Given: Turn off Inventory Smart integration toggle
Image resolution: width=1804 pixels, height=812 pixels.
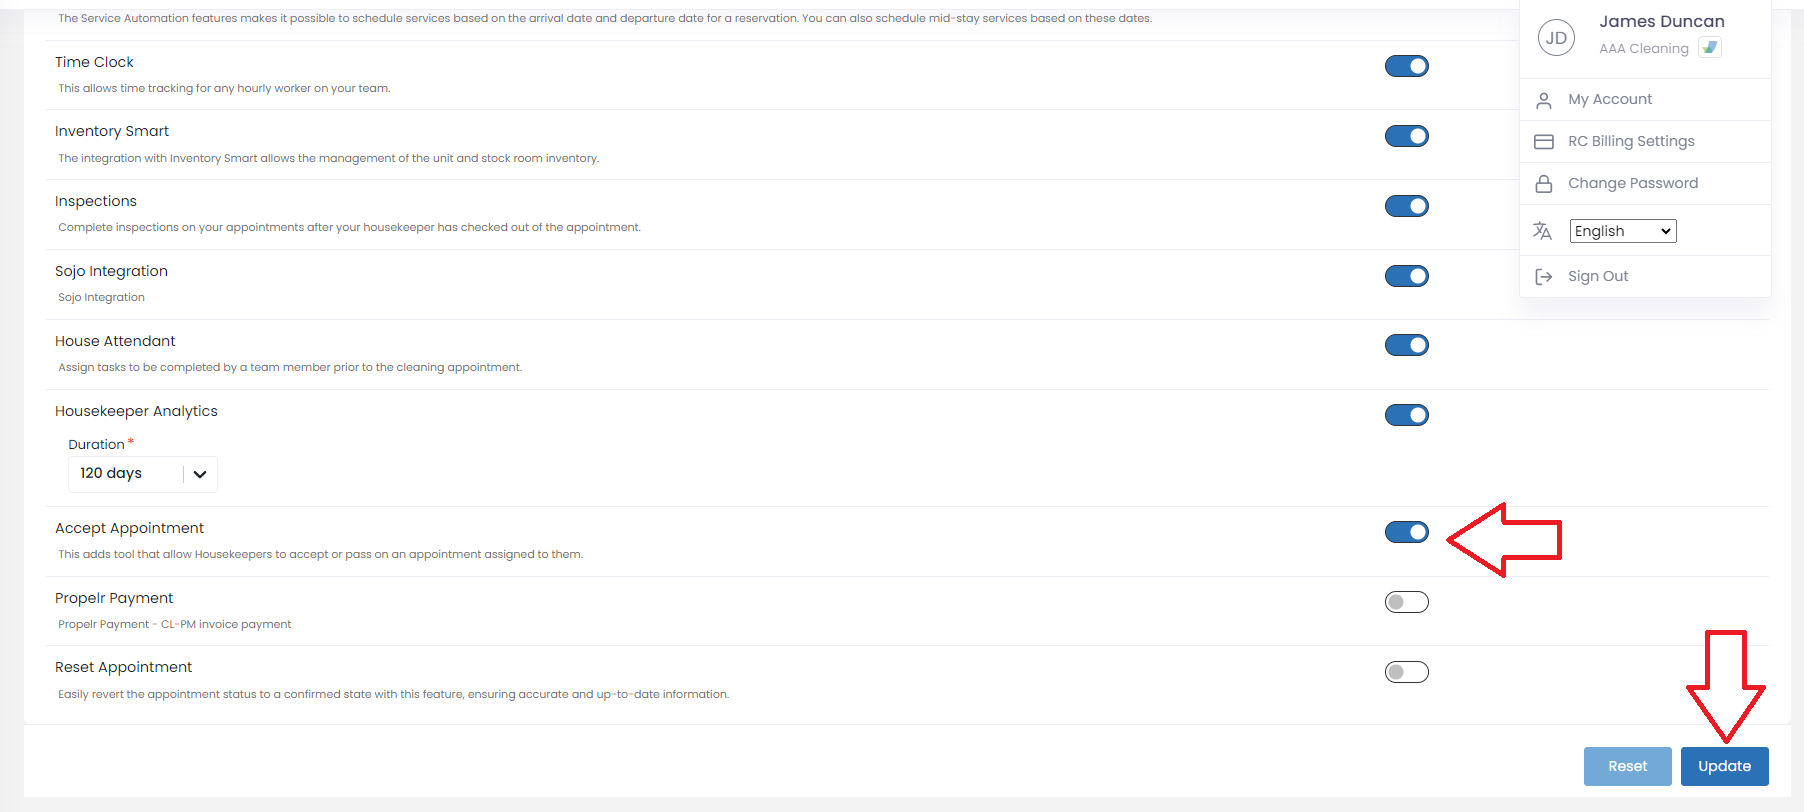Looking at the screenshot, I should (1406, 136).
